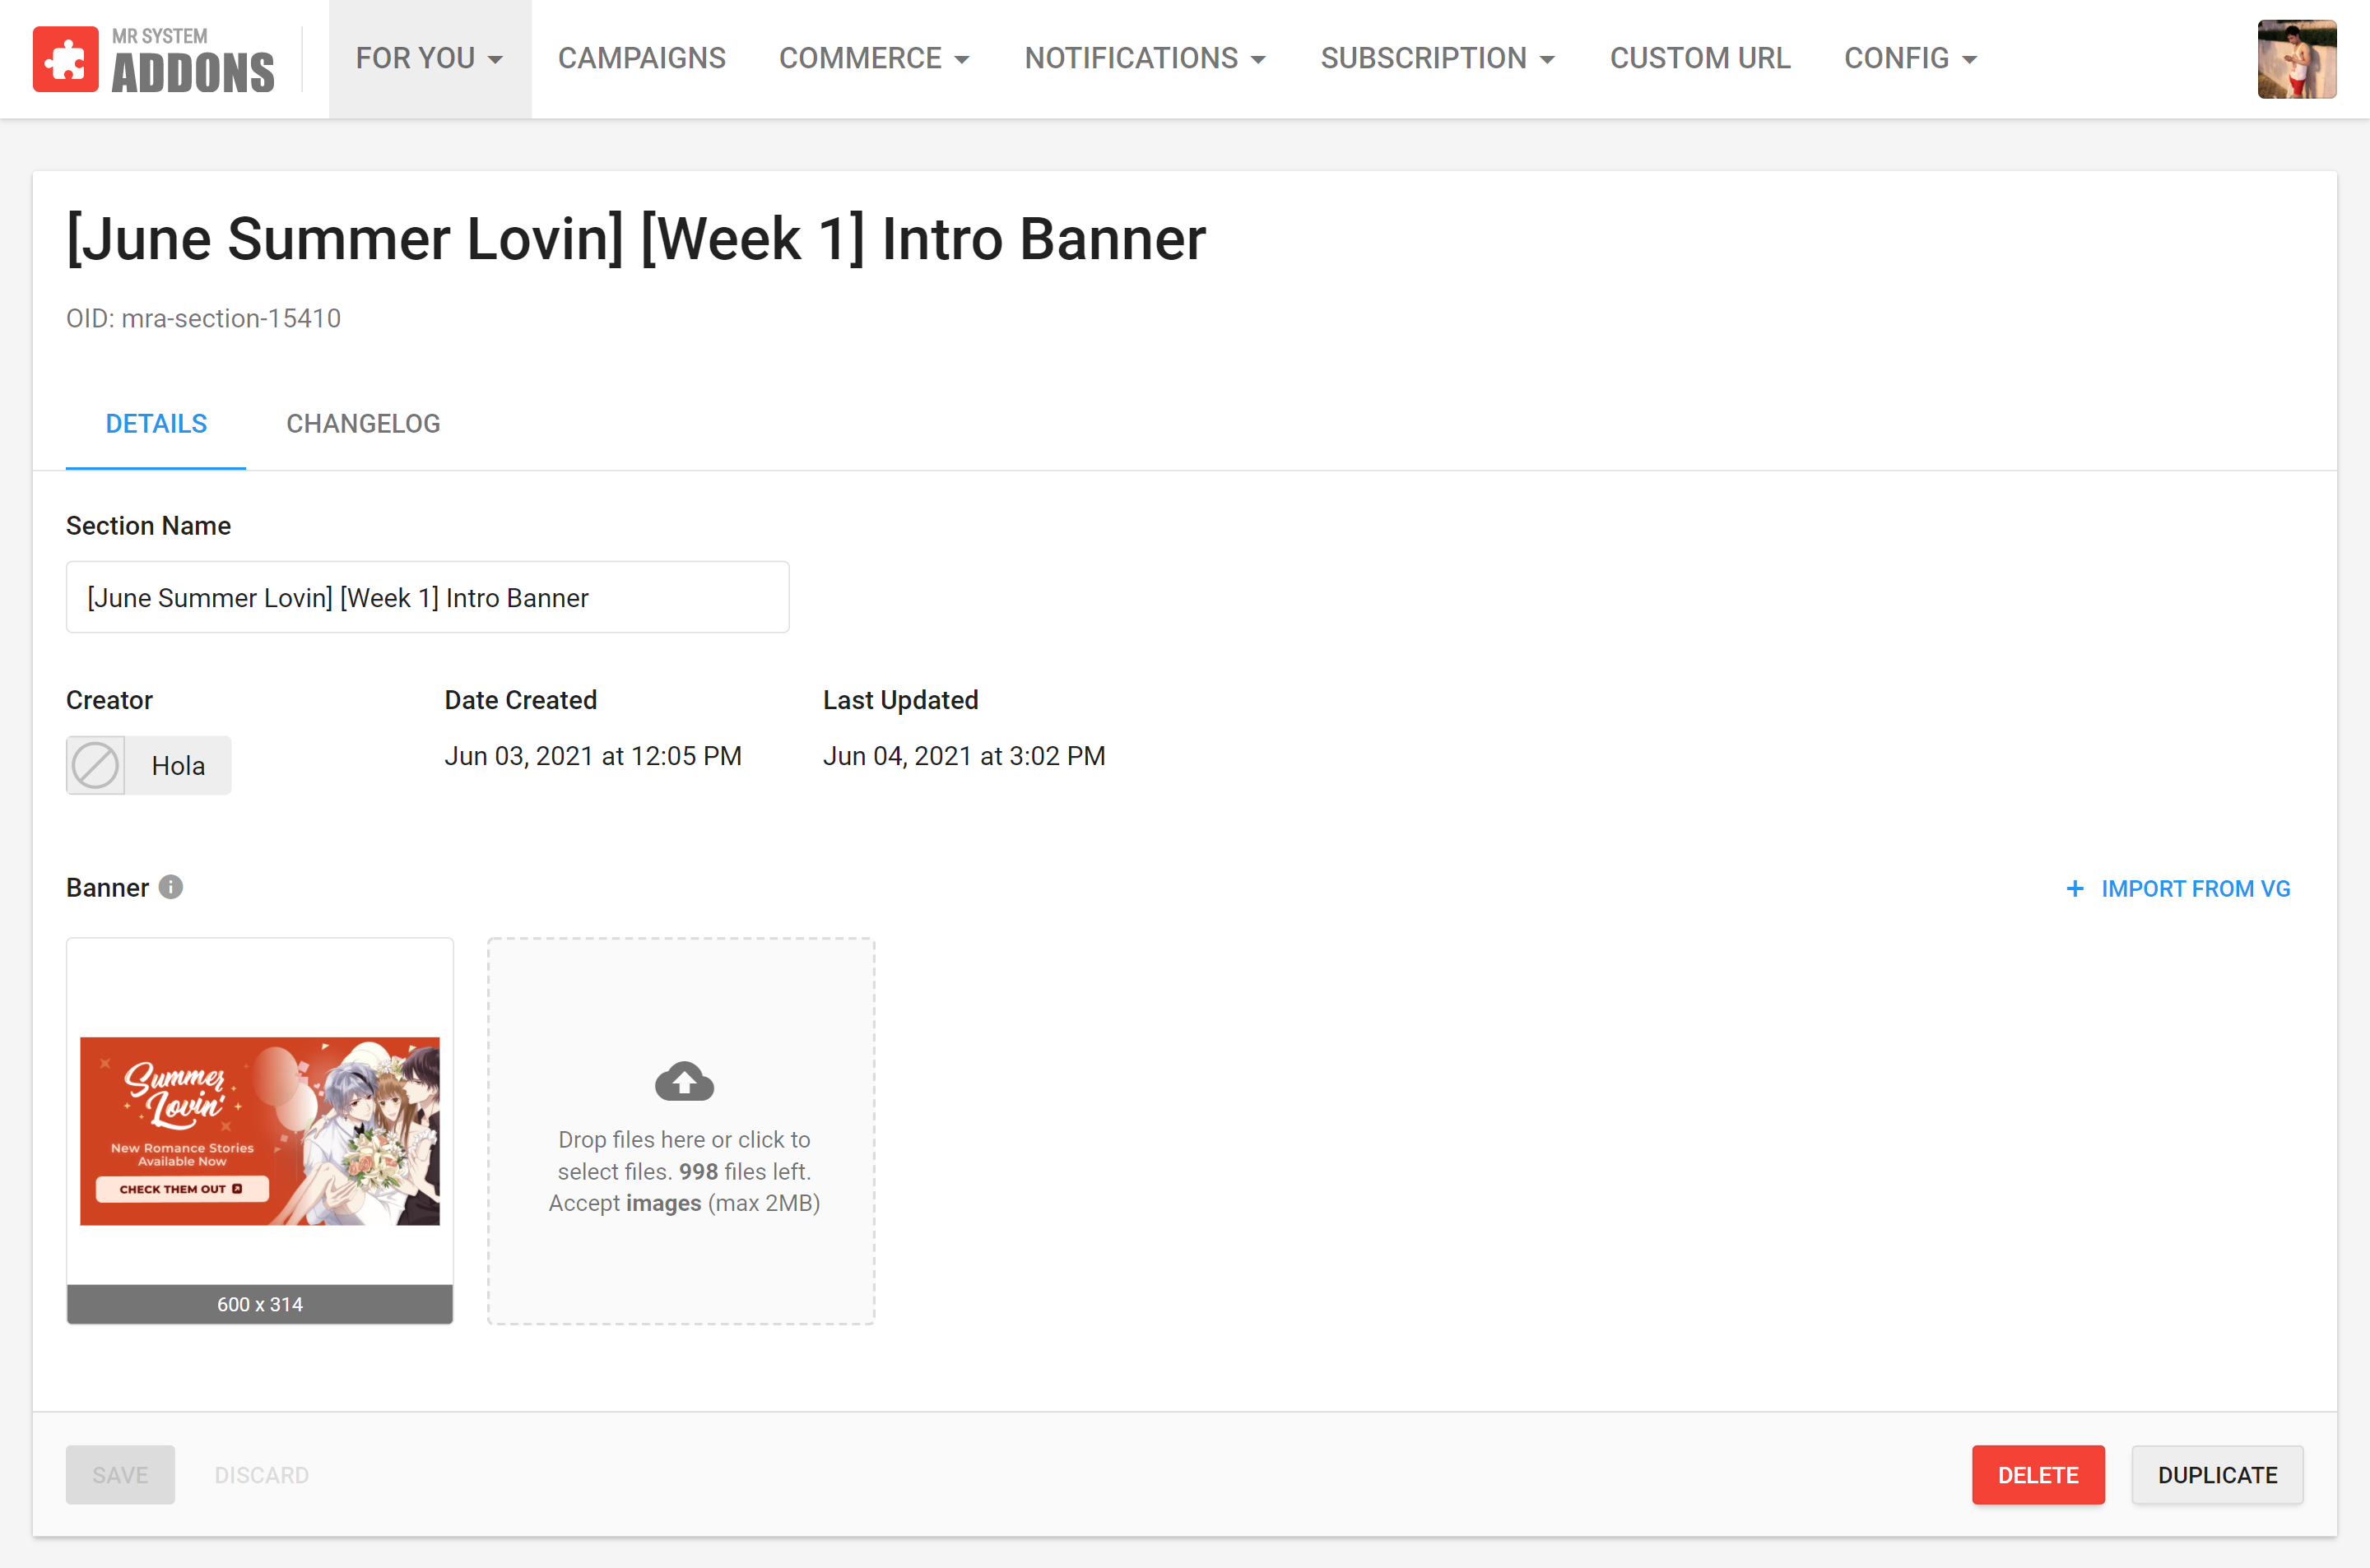The width and height of the screenshot is (2370, 1568).
Task: Select the Summer Lovin banner thumbnail
Action: click(x=260, y=1130)
